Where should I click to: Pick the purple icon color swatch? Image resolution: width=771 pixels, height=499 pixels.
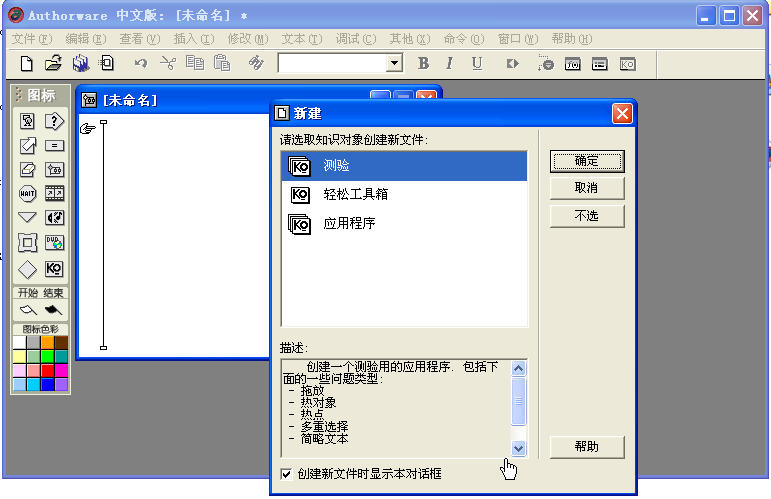(61, 384)
